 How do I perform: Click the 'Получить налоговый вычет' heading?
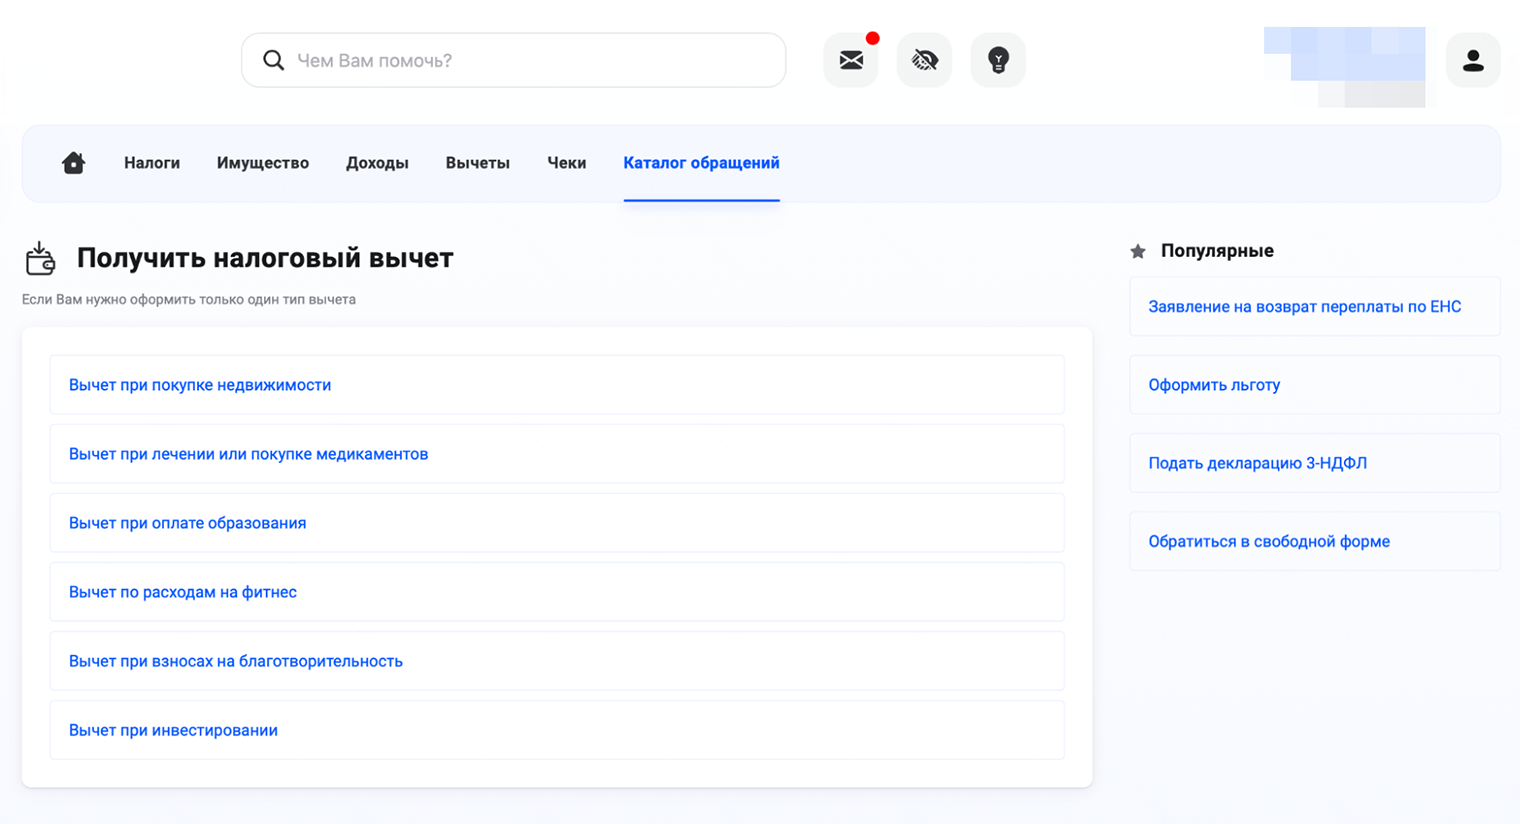(x=265, y=258)
